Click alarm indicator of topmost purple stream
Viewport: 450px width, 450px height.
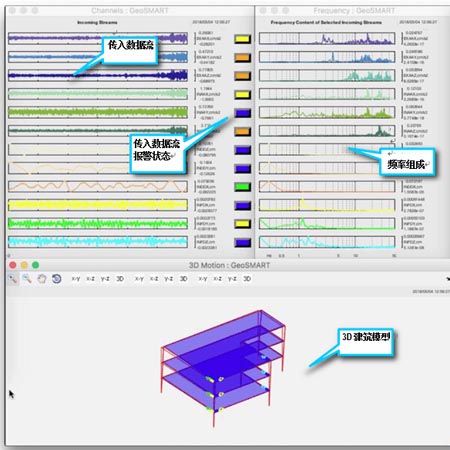(242, 39)
